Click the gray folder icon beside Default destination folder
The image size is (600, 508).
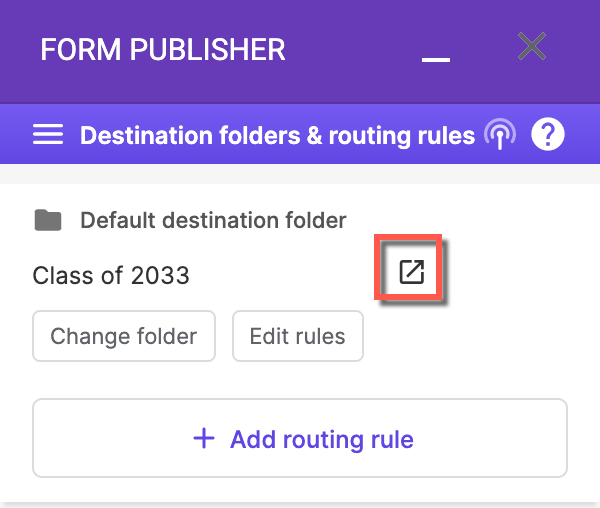click(48, 220)
